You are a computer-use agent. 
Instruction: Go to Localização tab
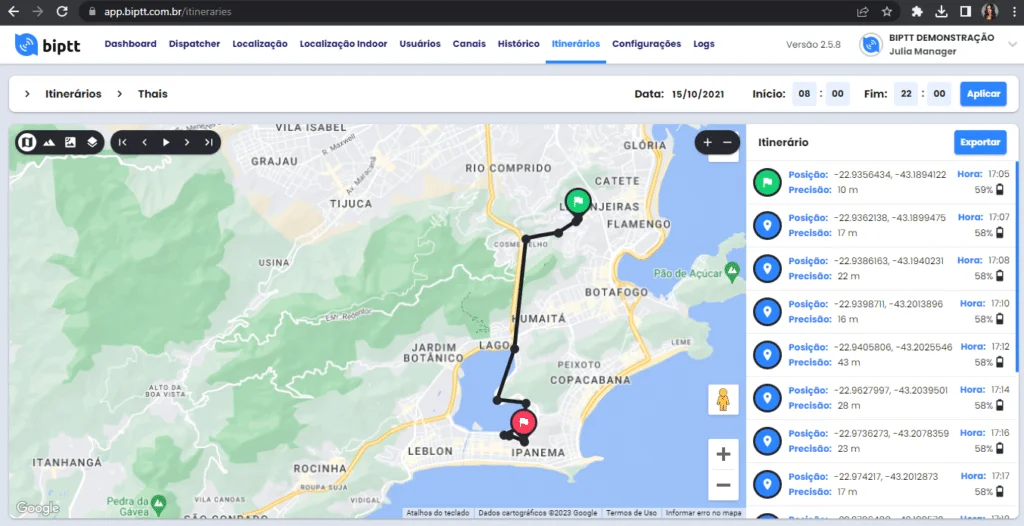point(260,44)
